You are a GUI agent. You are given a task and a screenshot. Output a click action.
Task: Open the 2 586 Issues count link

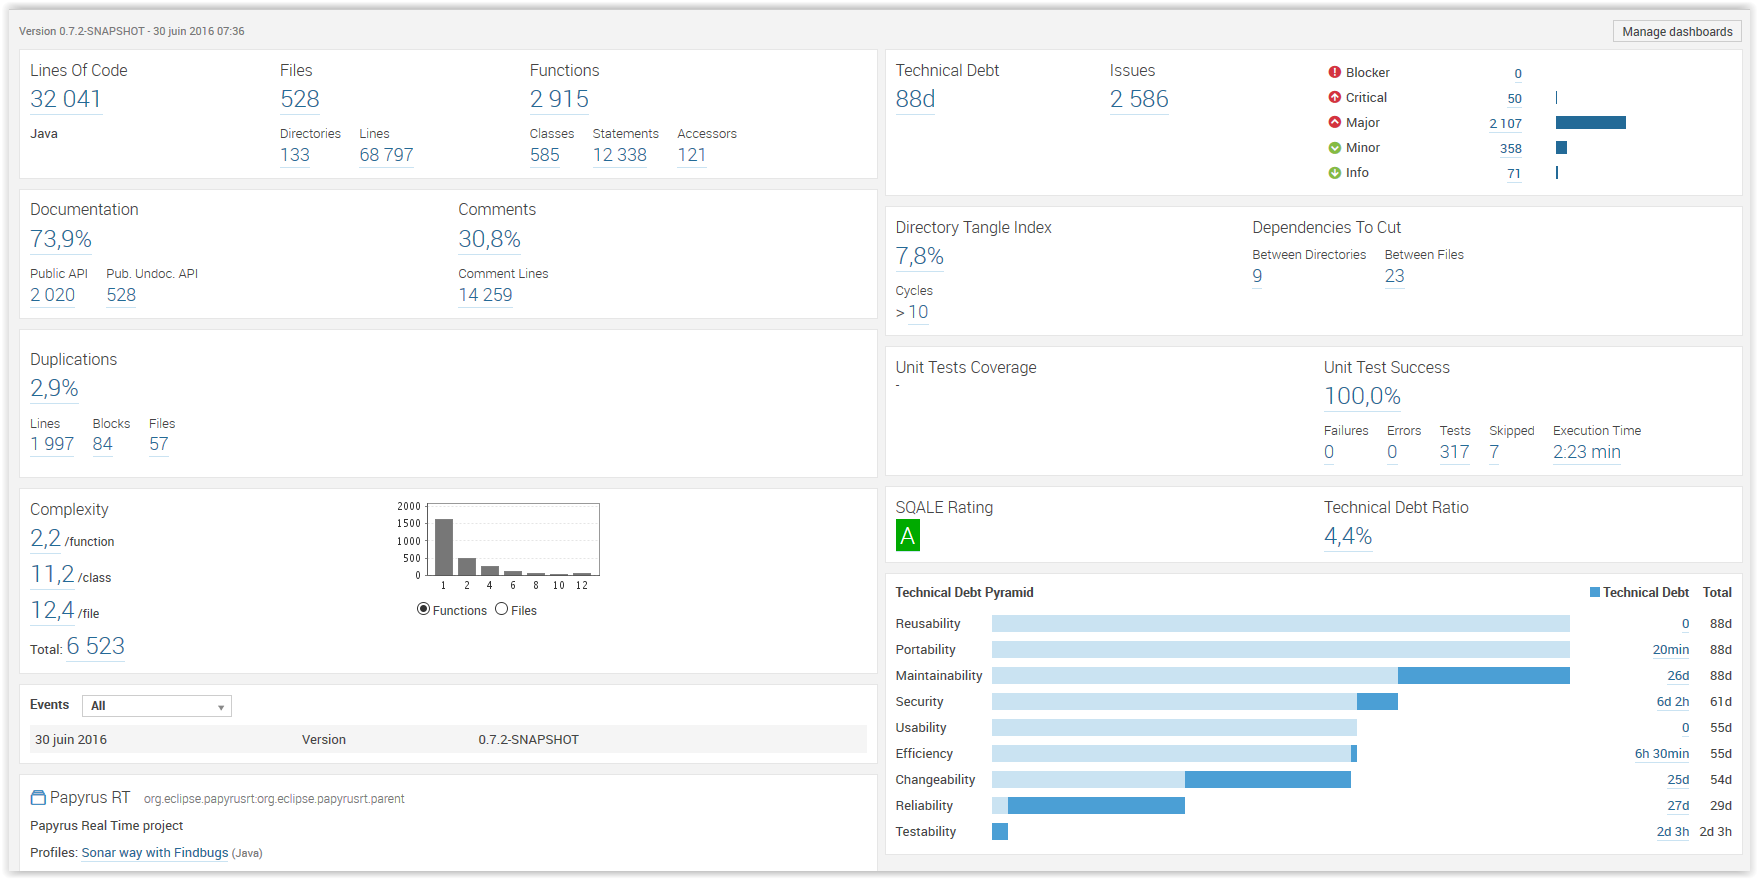[1138, 99]
